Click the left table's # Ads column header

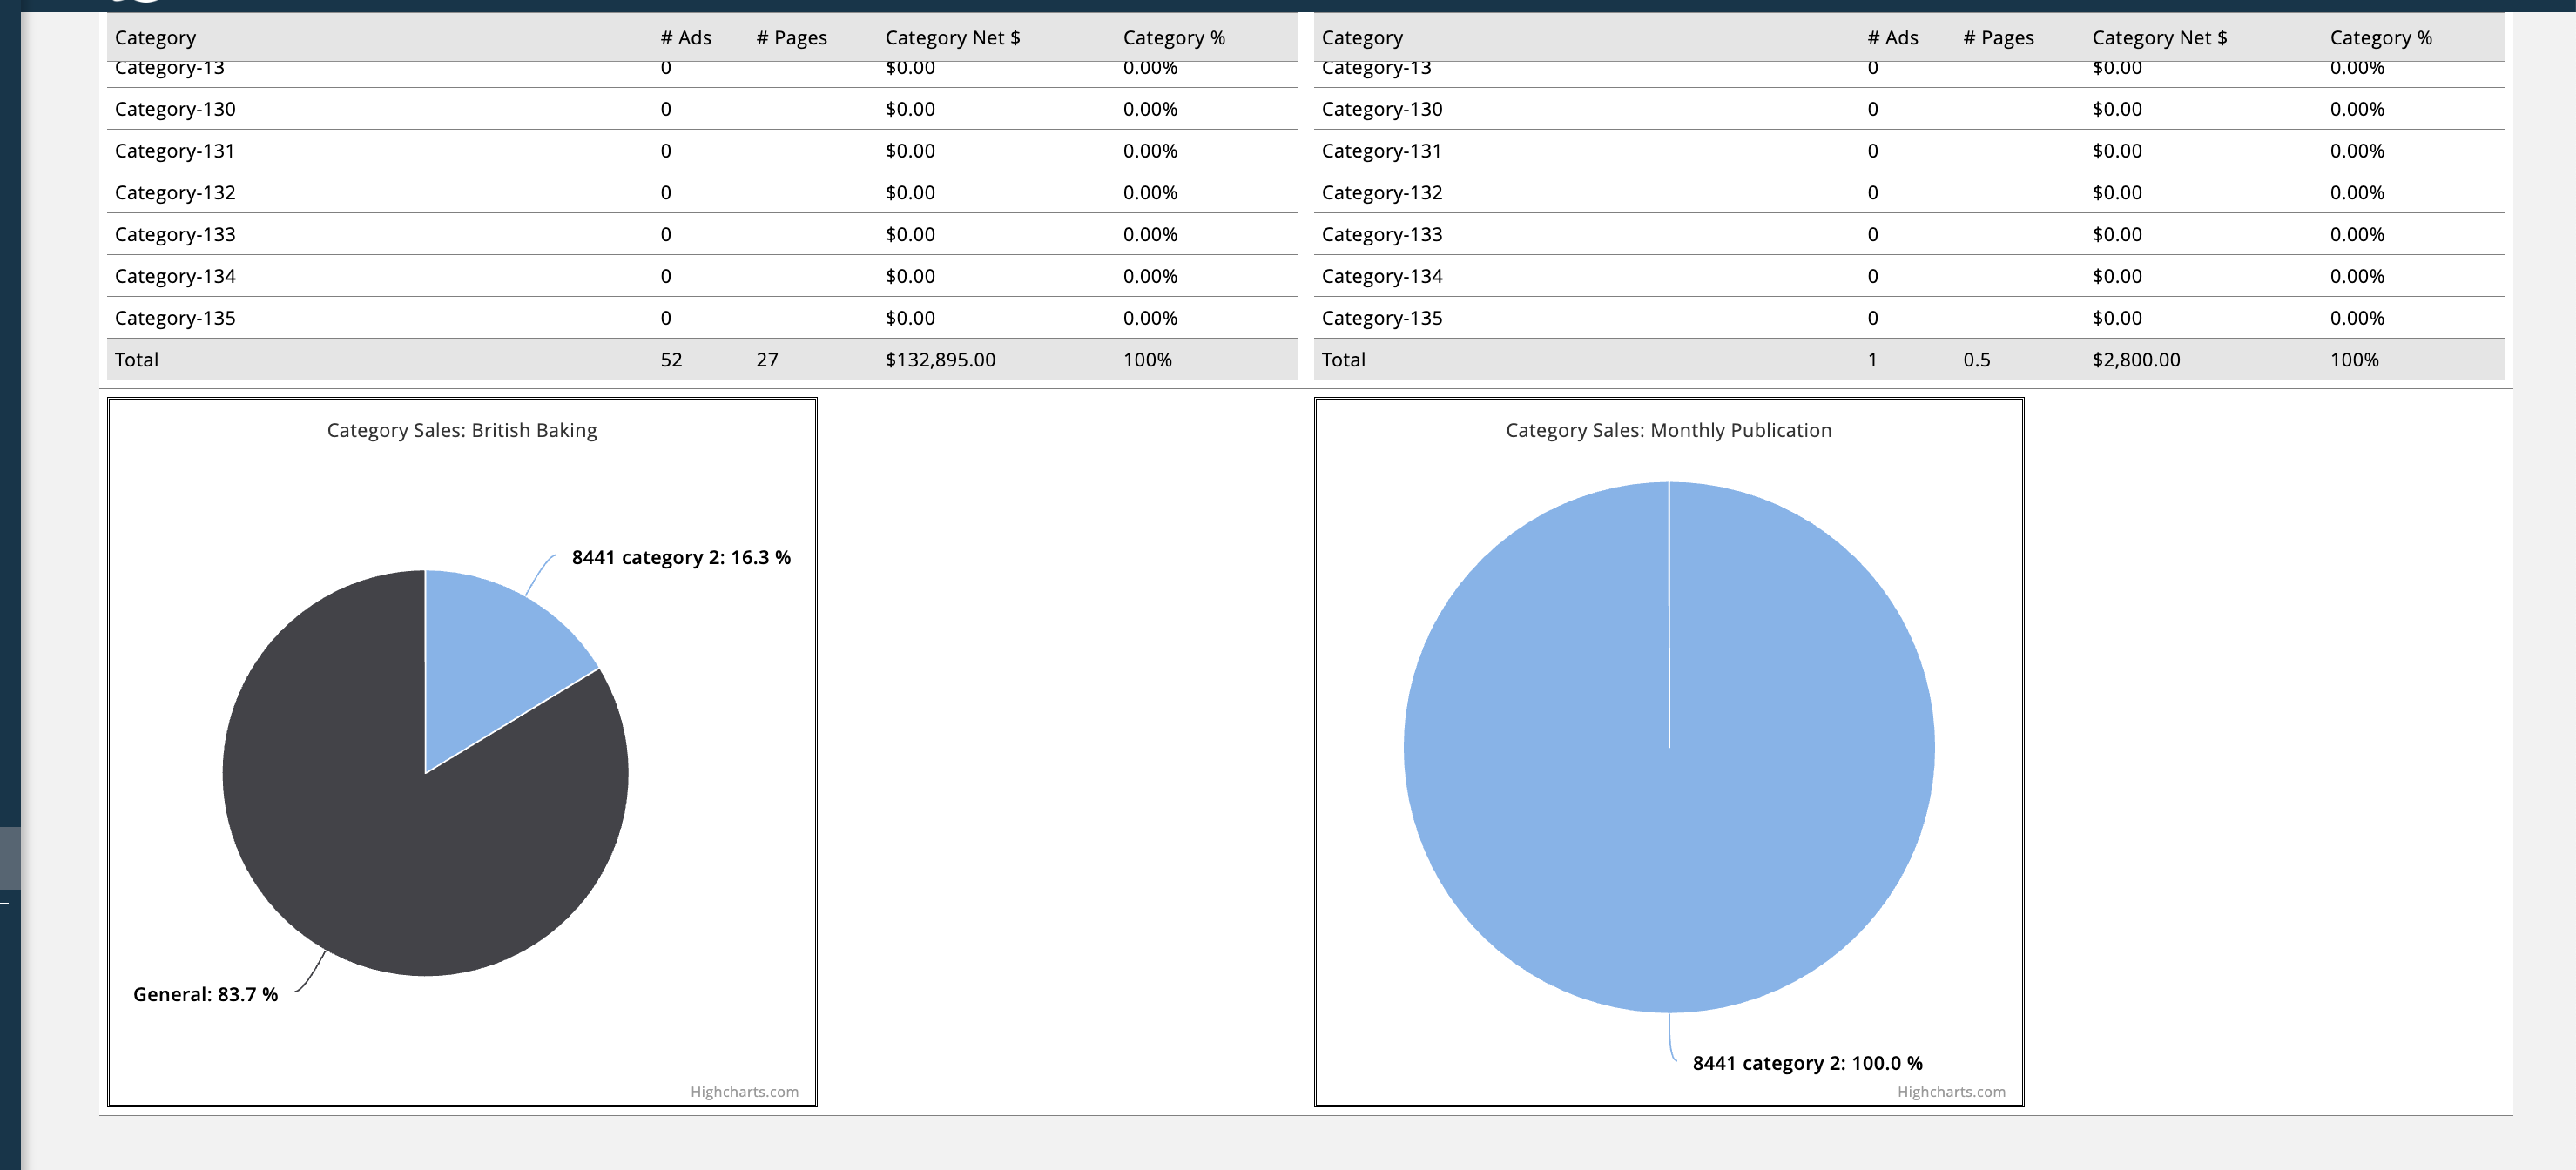coord(686,38)
